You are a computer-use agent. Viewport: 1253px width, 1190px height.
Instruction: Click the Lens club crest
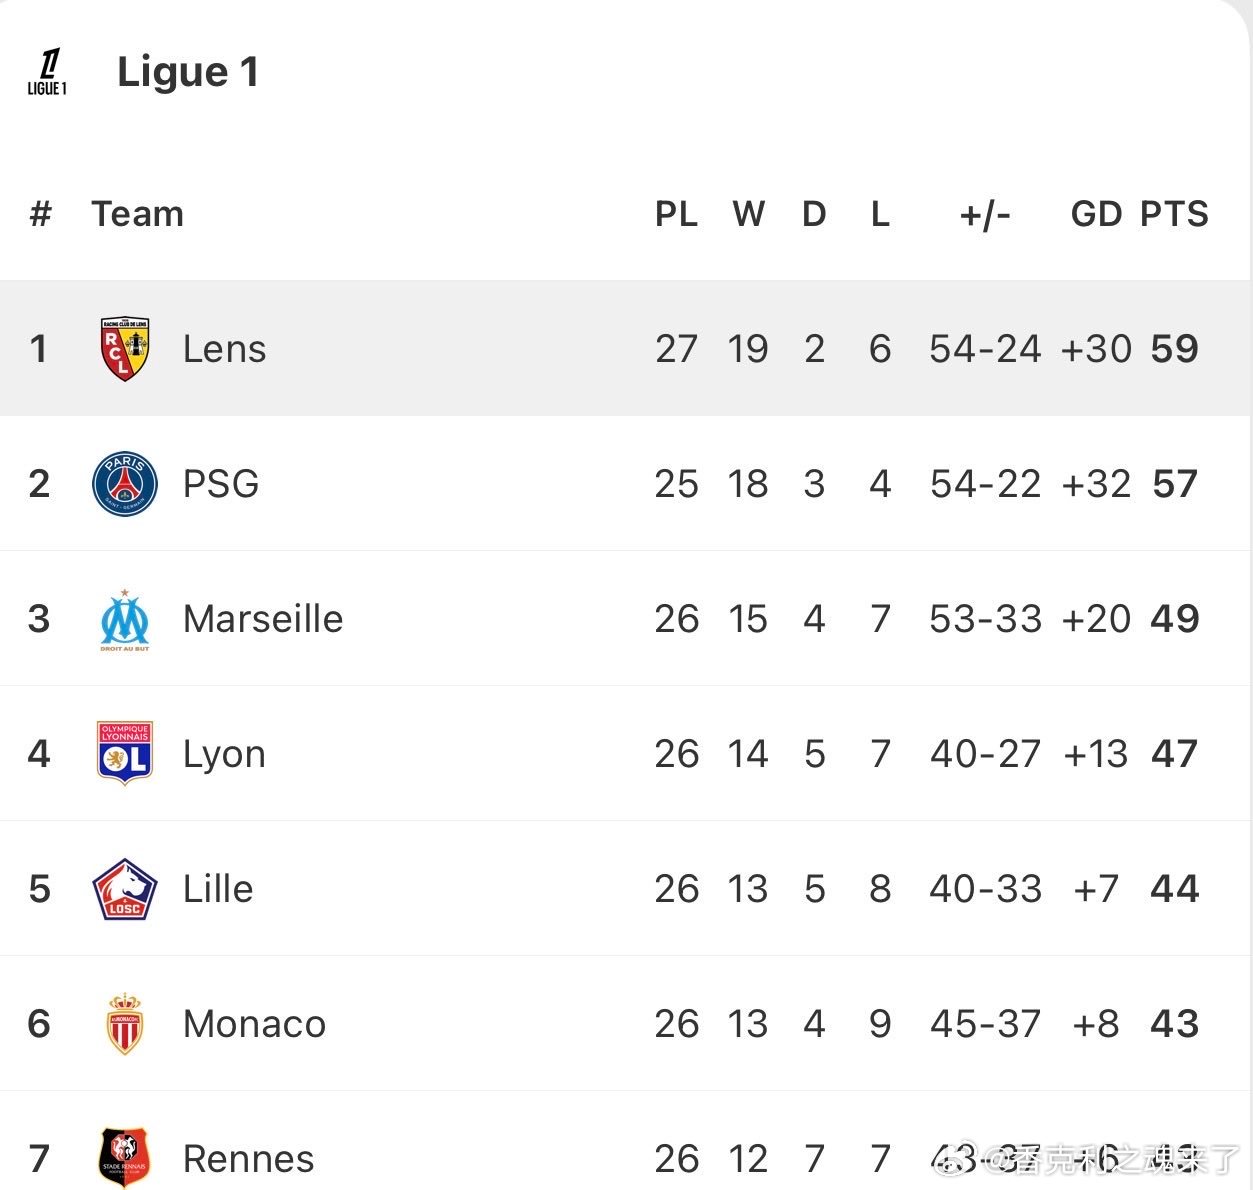[125, 348]
